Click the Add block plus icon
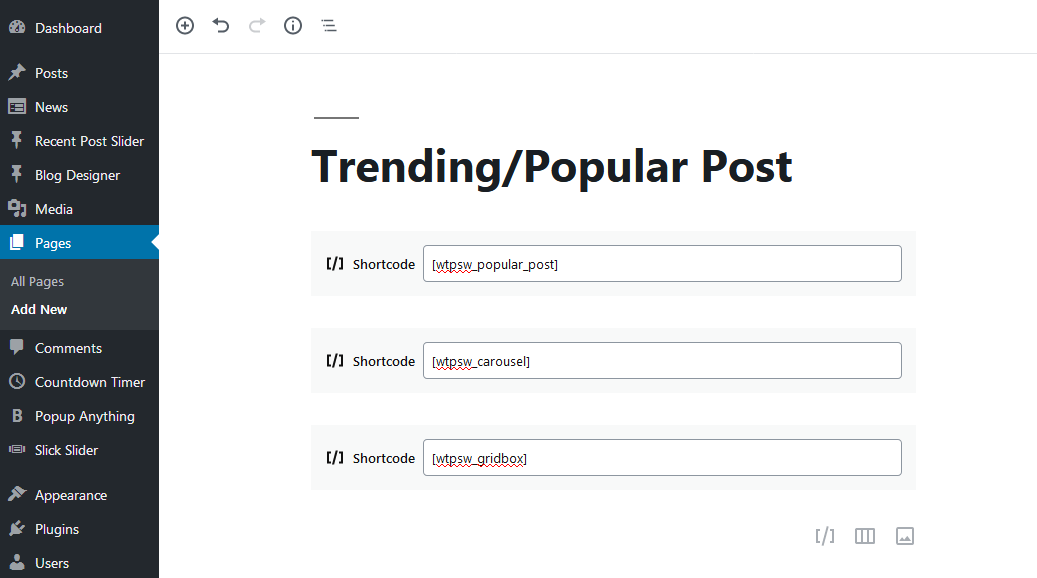 coord(185,26)
